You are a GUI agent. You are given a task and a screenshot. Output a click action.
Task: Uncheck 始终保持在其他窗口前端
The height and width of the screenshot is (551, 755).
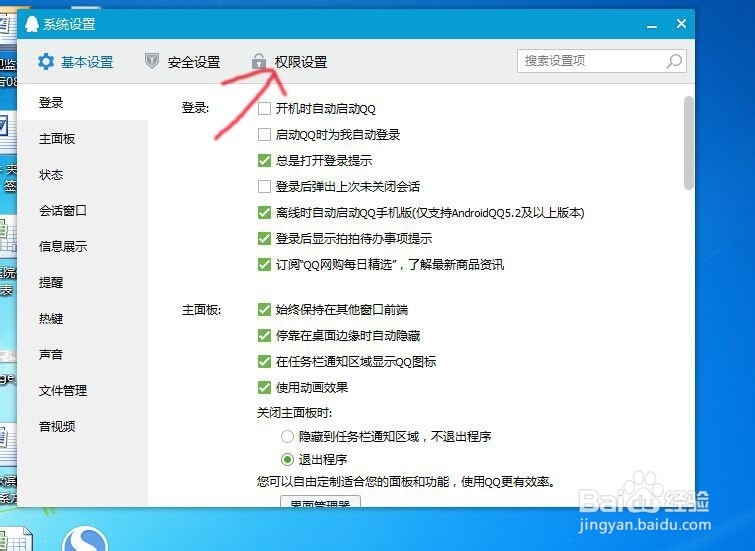[264, 309]
